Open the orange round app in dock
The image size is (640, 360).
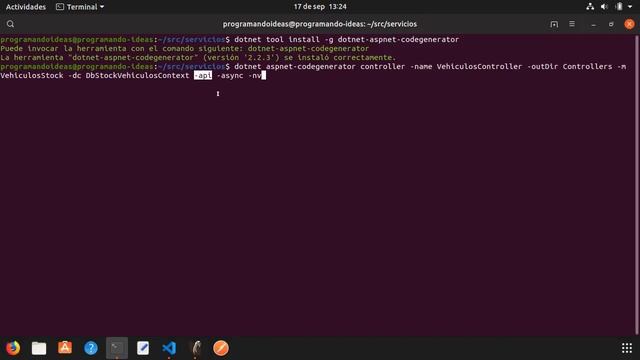pyautogui.click(x=221, y=348)
